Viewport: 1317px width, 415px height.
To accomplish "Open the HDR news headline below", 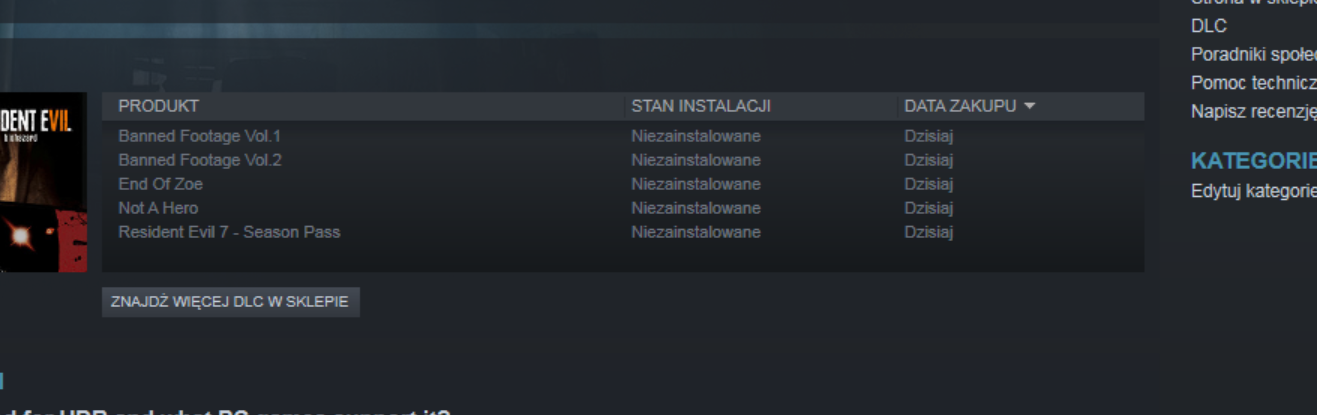I will click(x=226, y=411).
